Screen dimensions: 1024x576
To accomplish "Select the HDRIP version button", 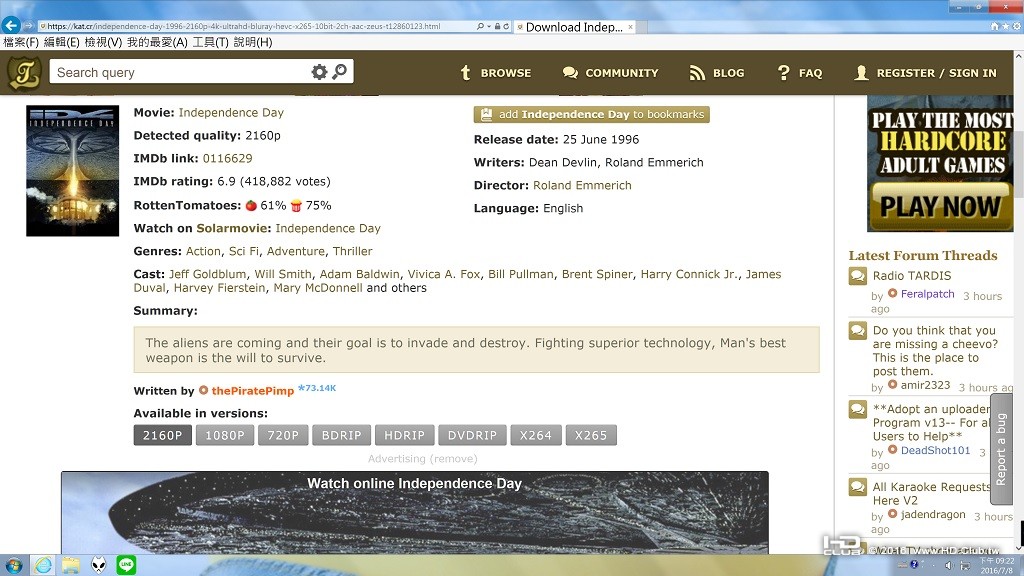I will click(404, 436).
